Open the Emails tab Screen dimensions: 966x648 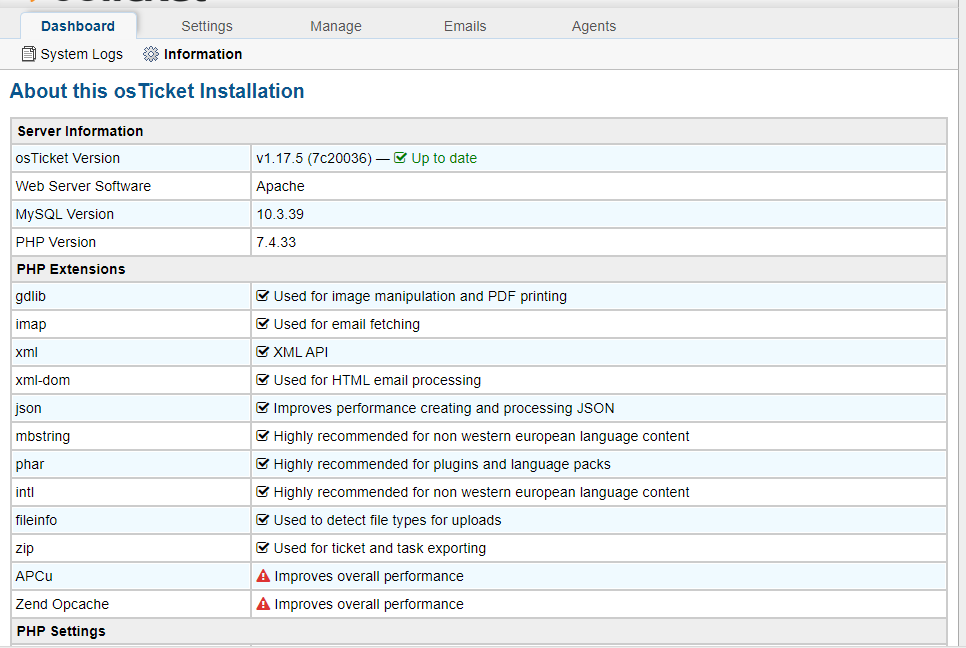[465, 26]
